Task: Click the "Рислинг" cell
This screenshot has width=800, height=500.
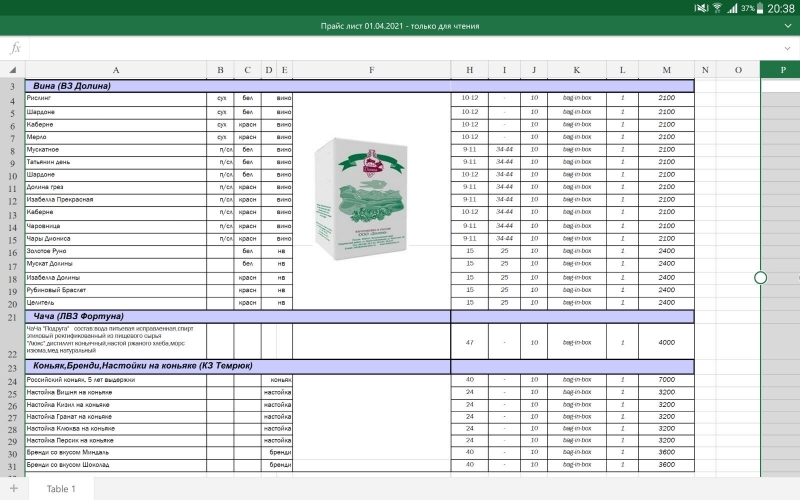Action: tap(116, 99)
